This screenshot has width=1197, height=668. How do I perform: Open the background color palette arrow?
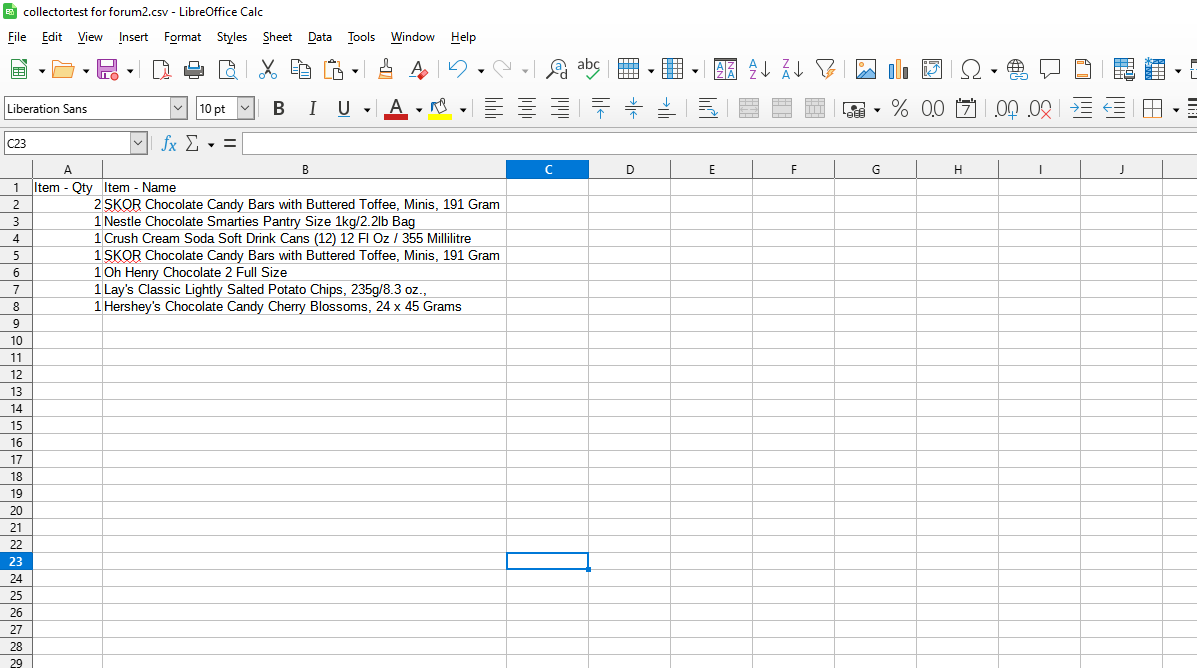(463, 110)
